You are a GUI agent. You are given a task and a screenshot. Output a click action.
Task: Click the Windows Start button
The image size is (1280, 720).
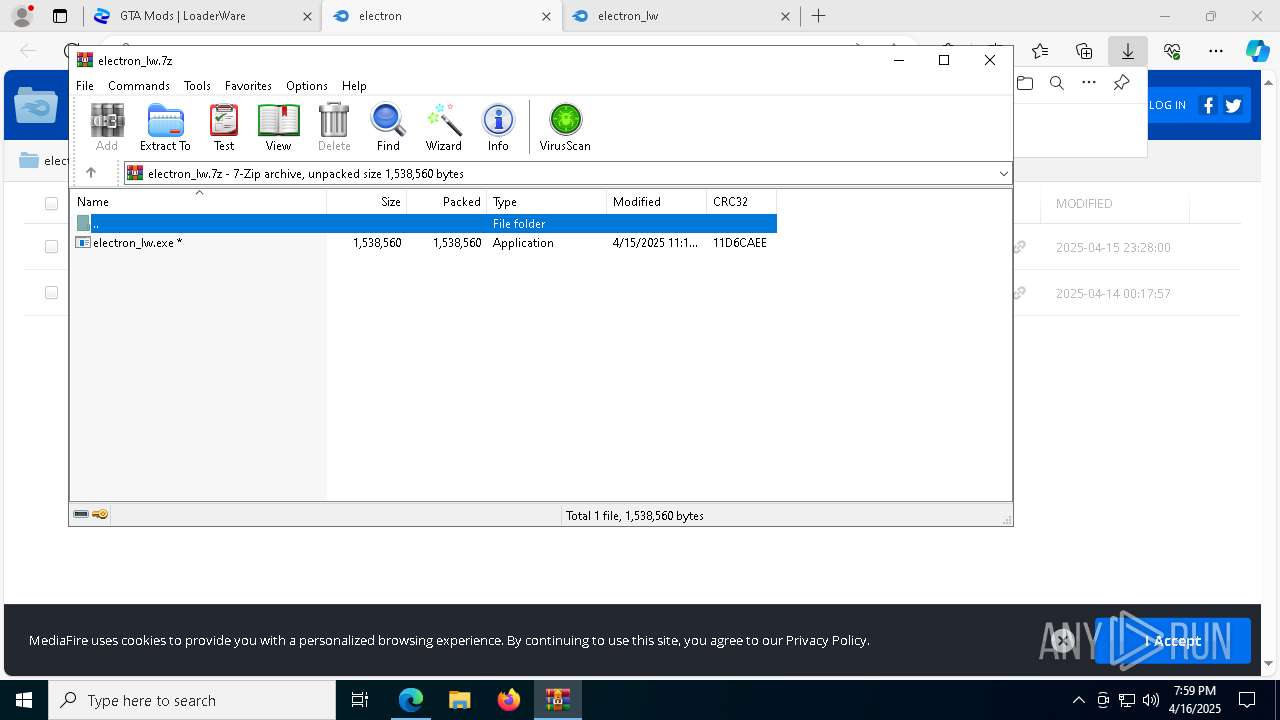(24, 700)
